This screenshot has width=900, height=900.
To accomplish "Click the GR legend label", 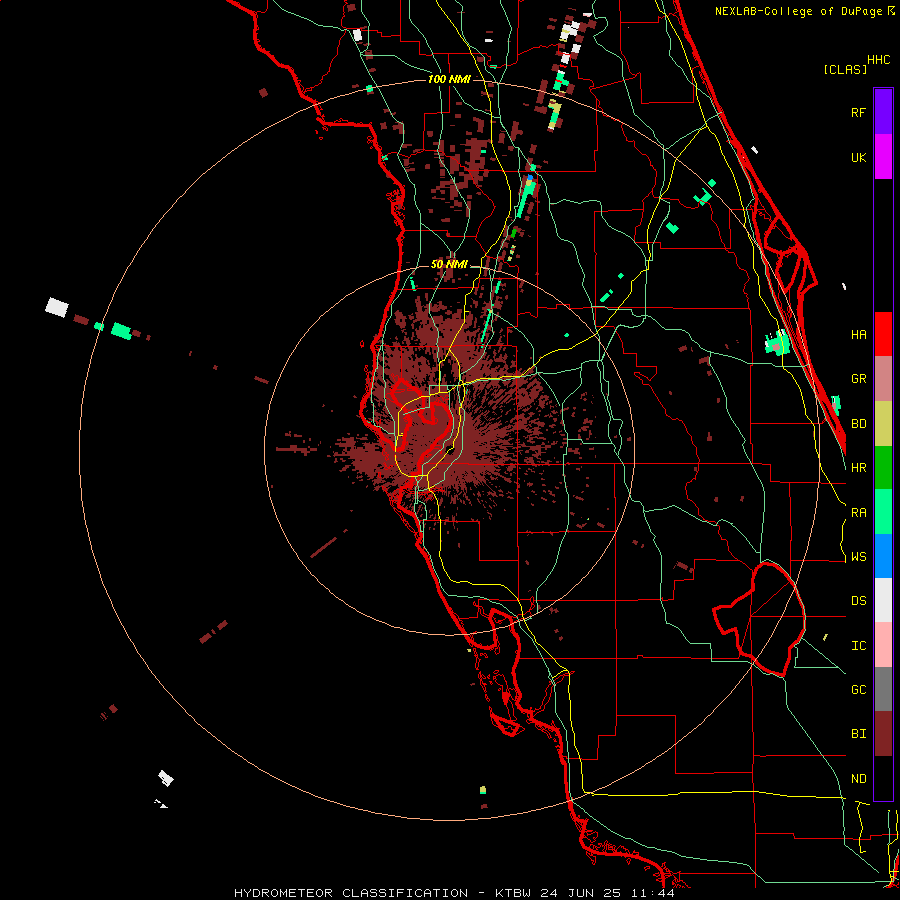I will 859,379.
